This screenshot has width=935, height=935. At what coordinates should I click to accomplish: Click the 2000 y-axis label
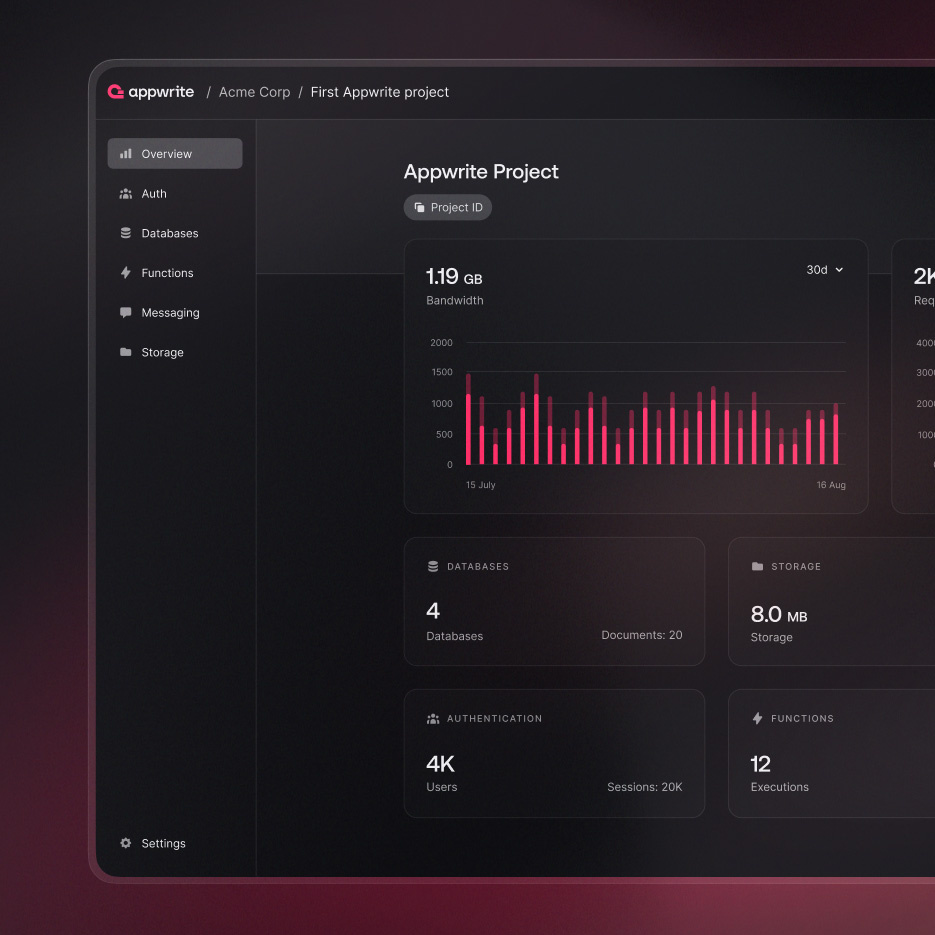(442, 343)
